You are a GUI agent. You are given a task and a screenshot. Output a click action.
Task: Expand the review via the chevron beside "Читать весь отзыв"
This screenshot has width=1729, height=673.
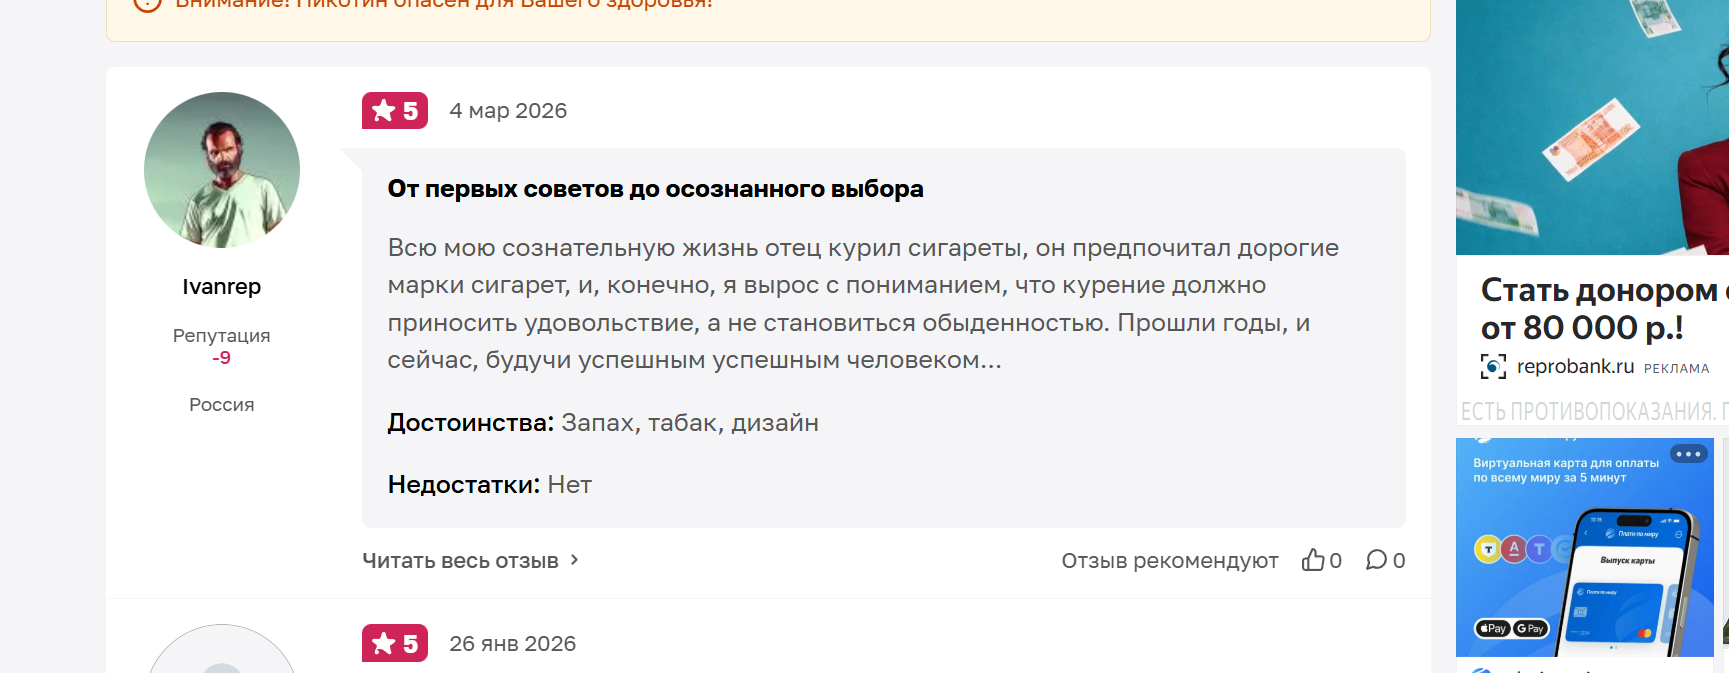tap(574, 560)
